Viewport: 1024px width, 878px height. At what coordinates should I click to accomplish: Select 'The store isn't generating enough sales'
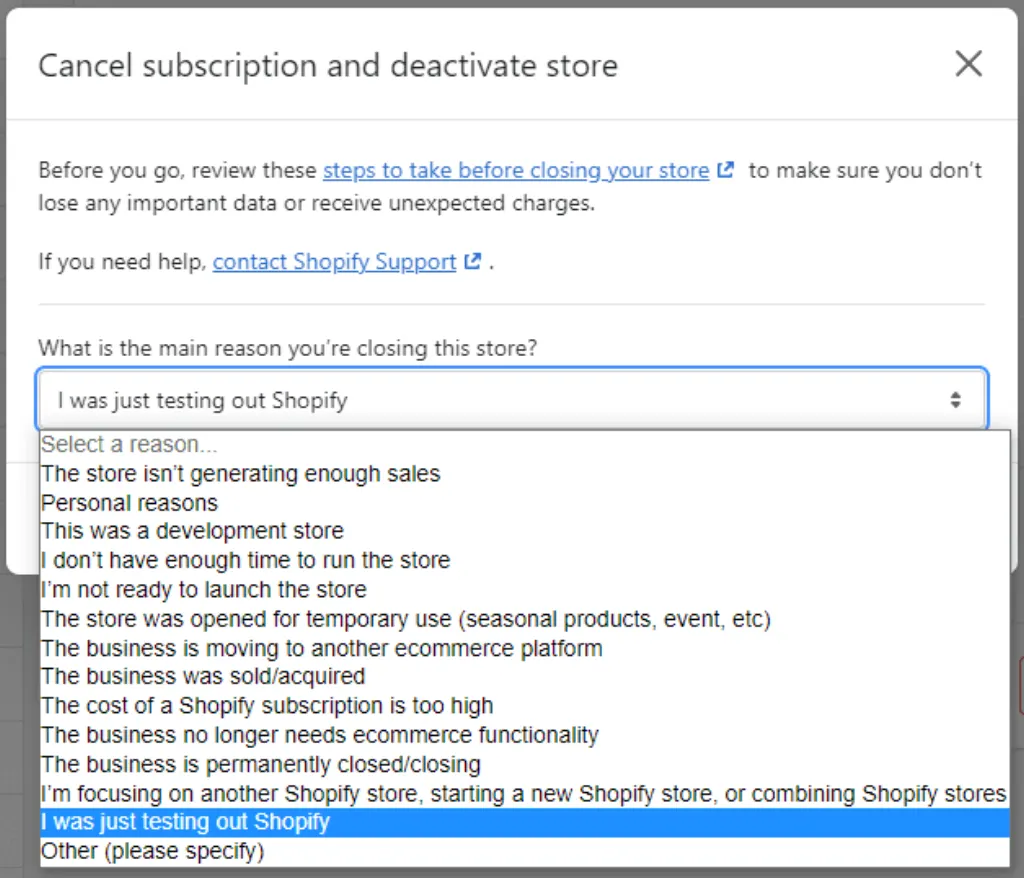coord(524,474)
